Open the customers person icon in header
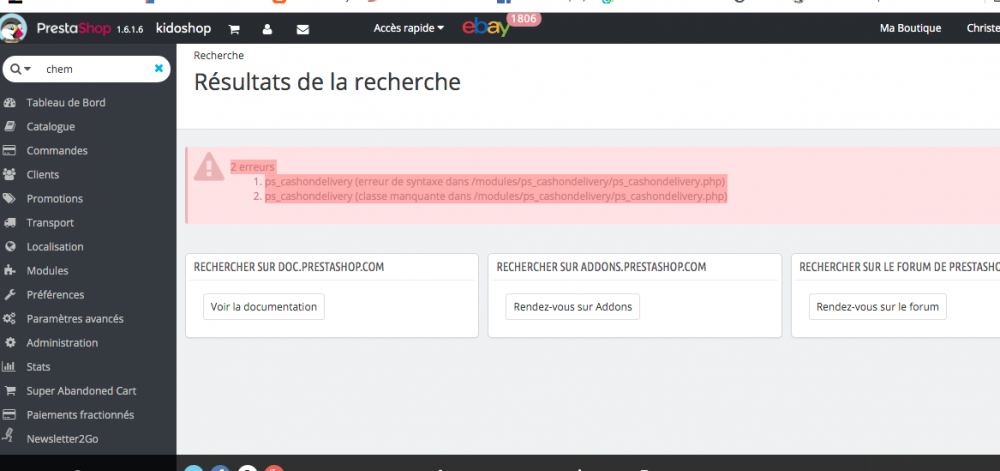This screenshot has width=1000, height=471. pos(267,29)
